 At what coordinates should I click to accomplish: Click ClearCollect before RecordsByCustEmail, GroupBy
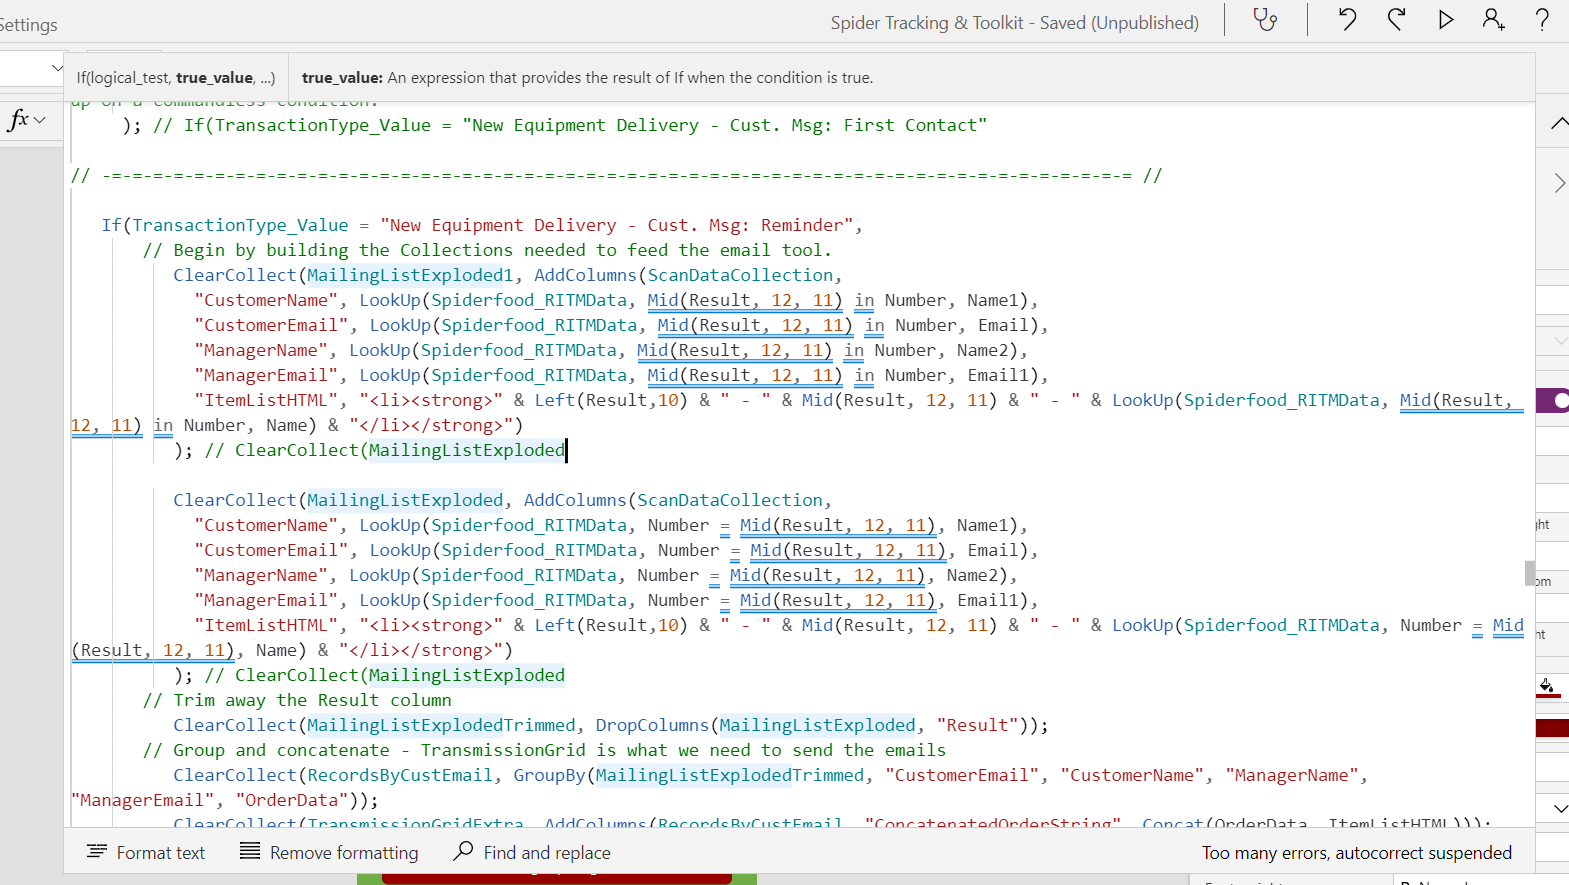click(235, 775)
